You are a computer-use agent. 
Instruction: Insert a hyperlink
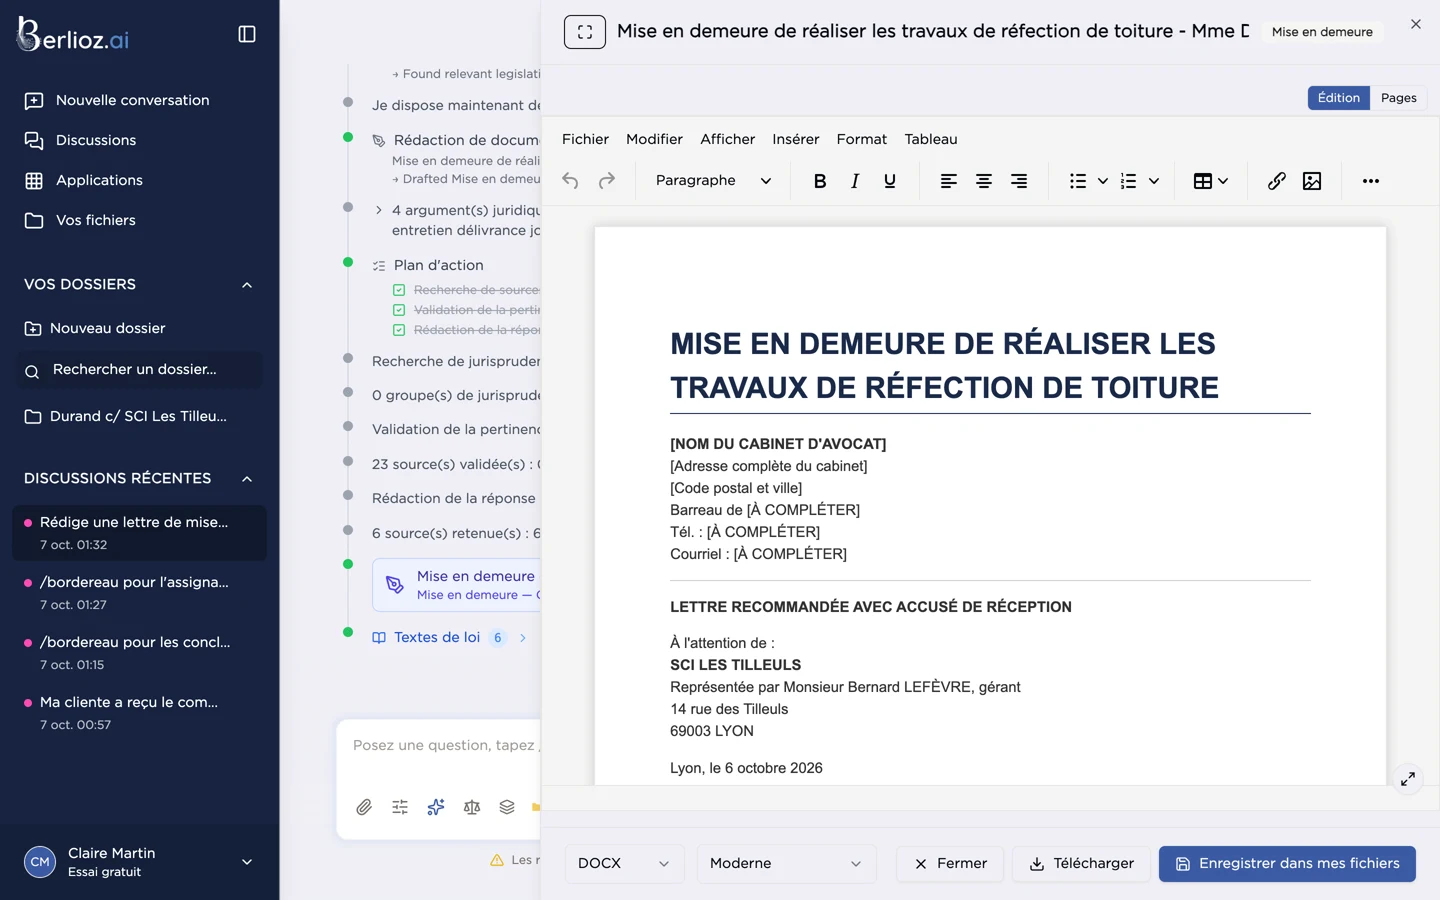pyautogui.click(x=1277, y=181)
